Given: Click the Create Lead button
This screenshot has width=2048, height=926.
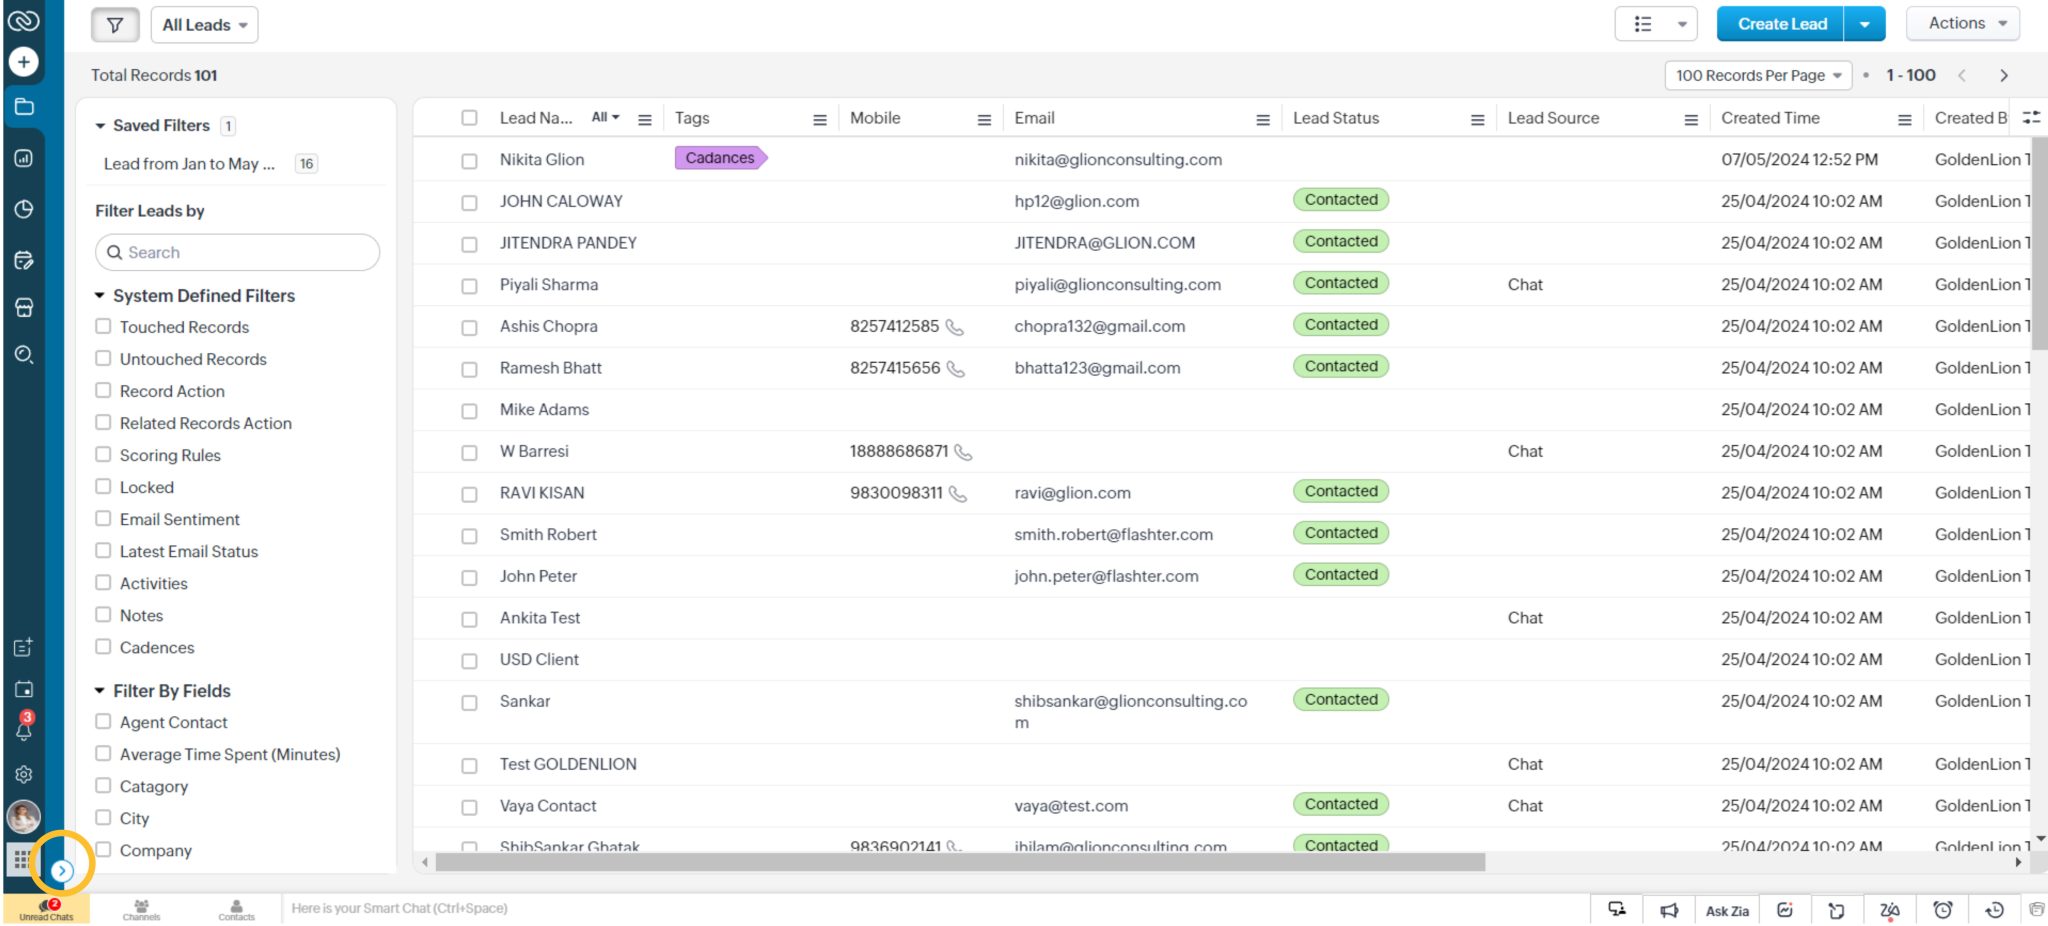Looking at the screenshot, I should coord(1781,23).
